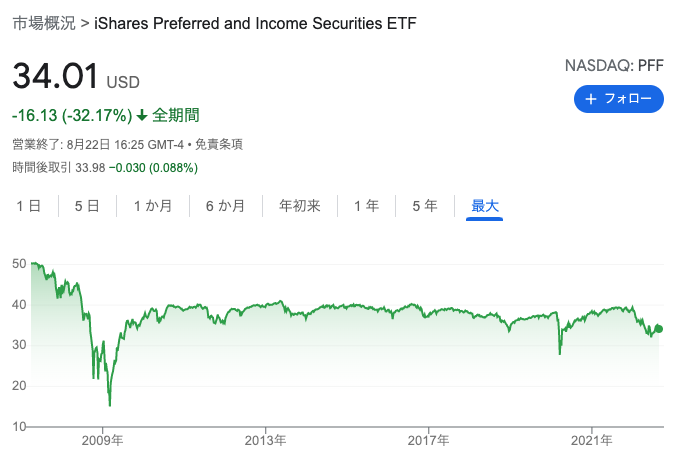Open the 5年 range view
The image size is (693, 458).
click(x=425, y=206)
